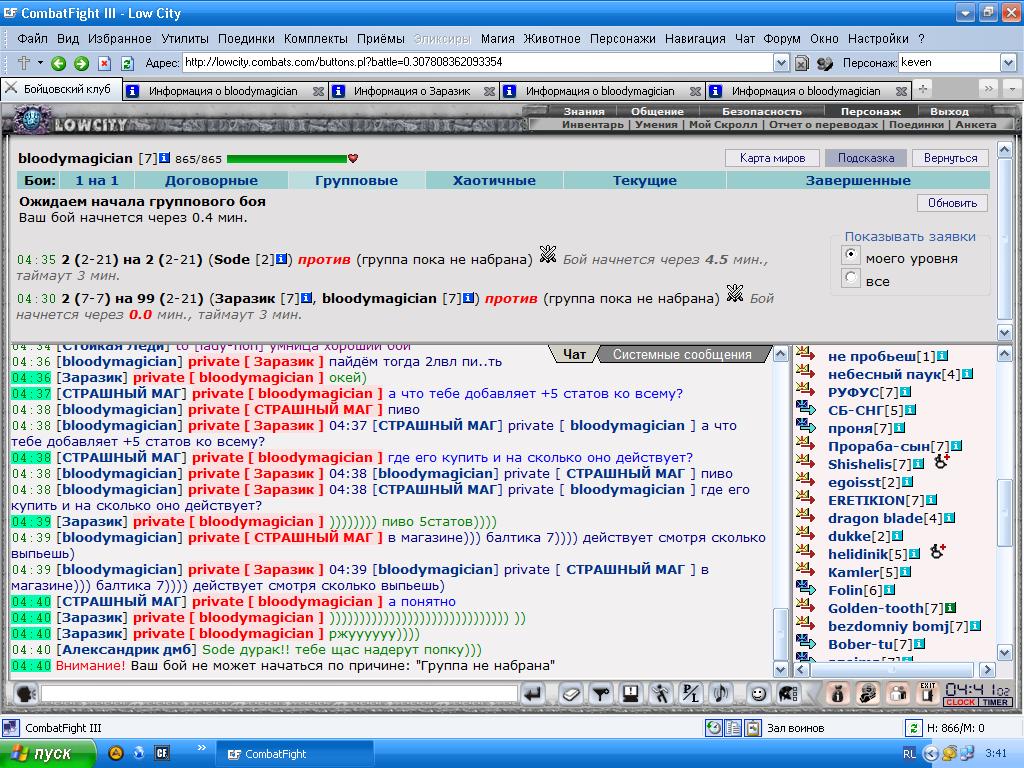Click the green page refresh icon
The height and width of the screenshot is (768, 1024).
[127, 63]
